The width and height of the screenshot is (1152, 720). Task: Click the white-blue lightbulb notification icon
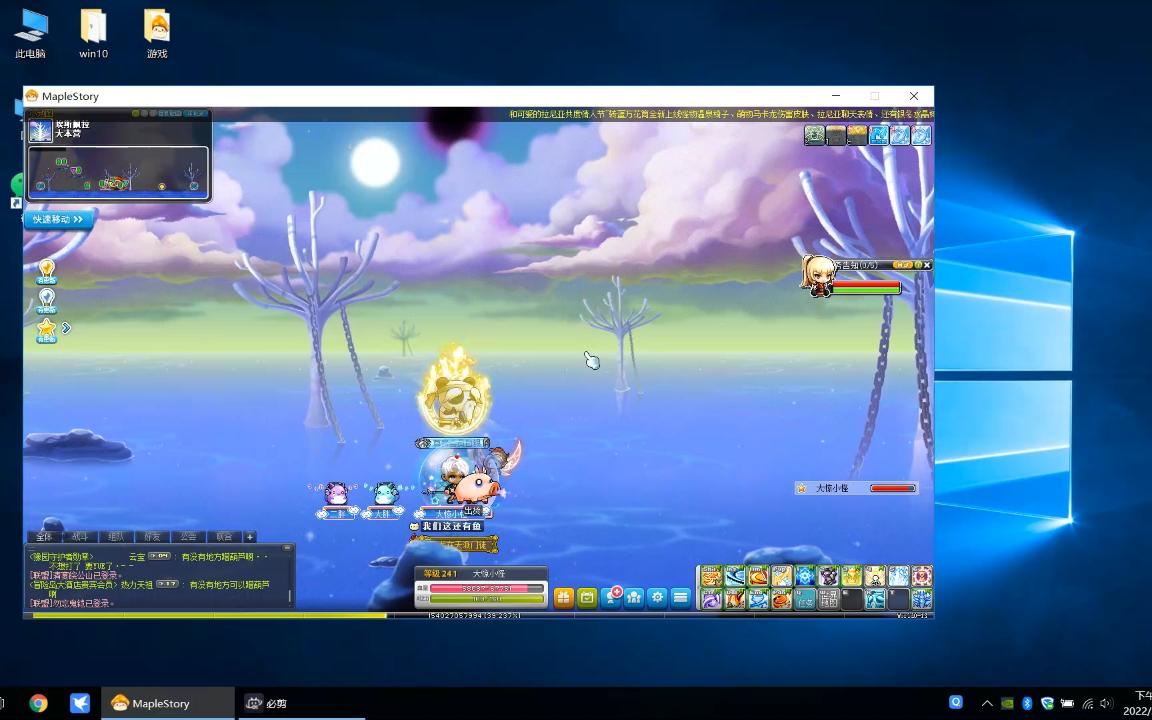[x=47, y=300]
